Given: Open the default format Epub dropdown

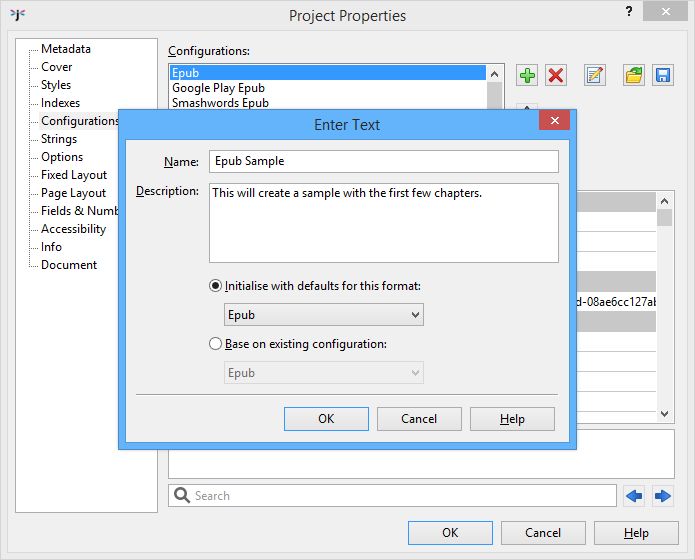Looking at the screenshot, I should [323, 315].
